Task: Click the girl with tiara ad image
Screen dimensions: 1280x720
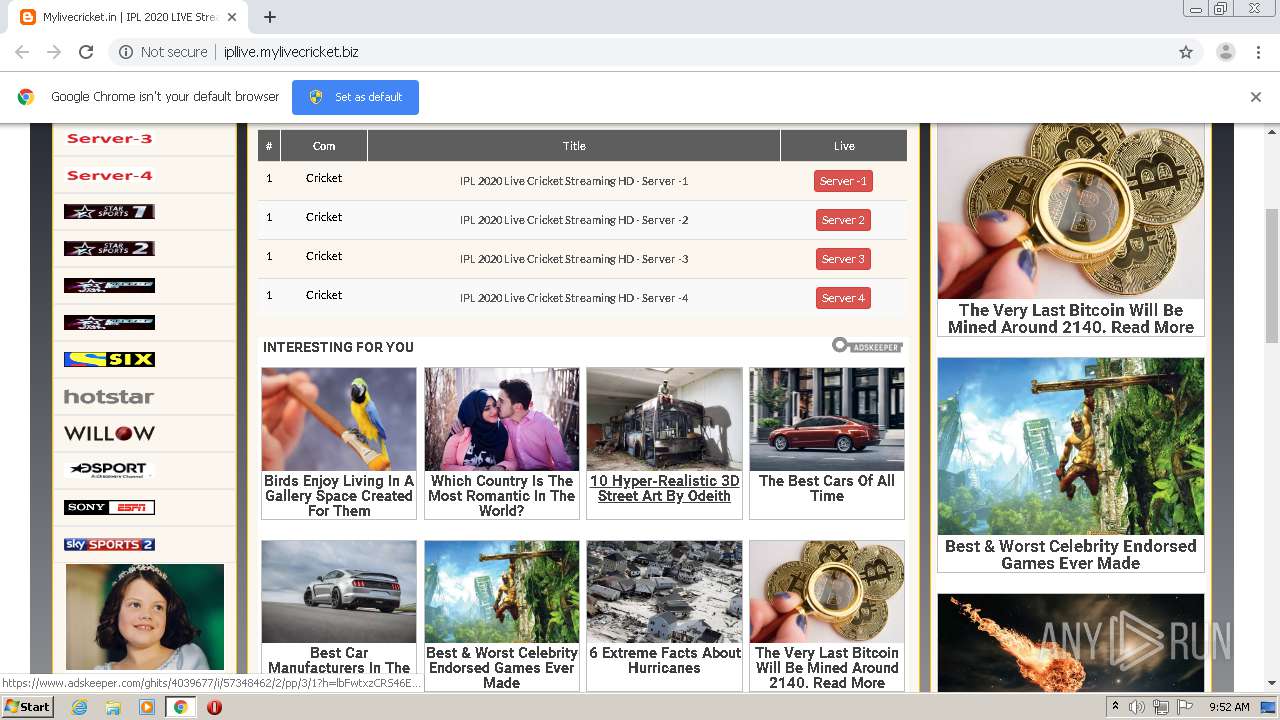Action: (145, 617)
